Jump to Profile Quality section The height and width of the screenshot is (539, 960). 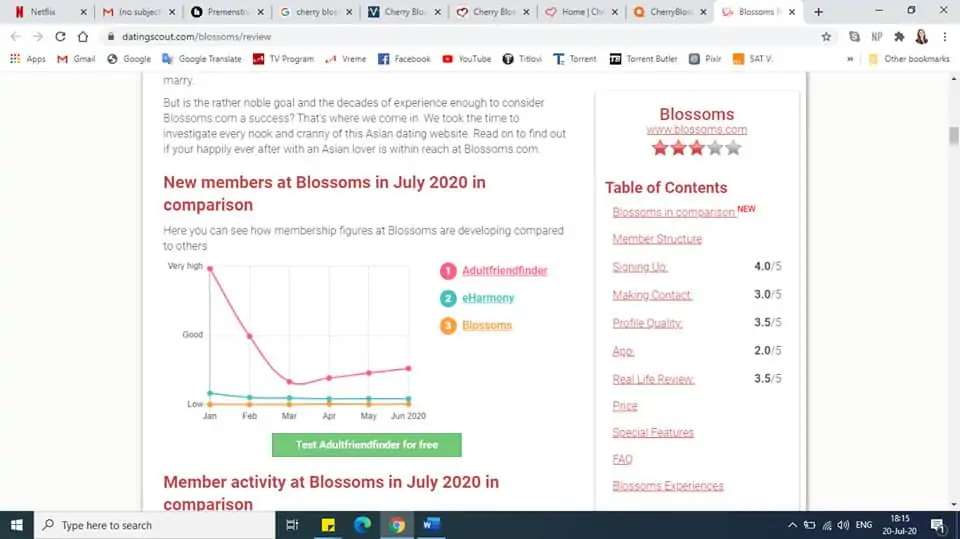647,323
